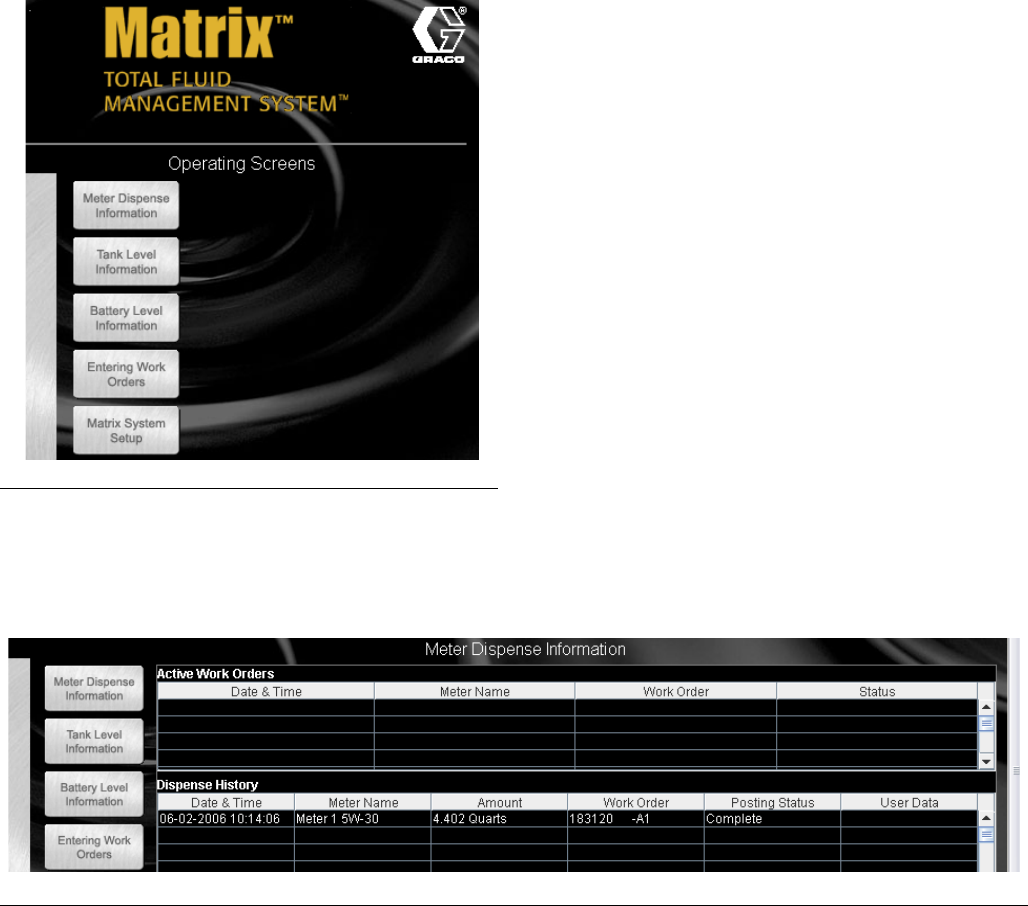
Task: Select the Complete posting status cell
Action: pos(772,819)
